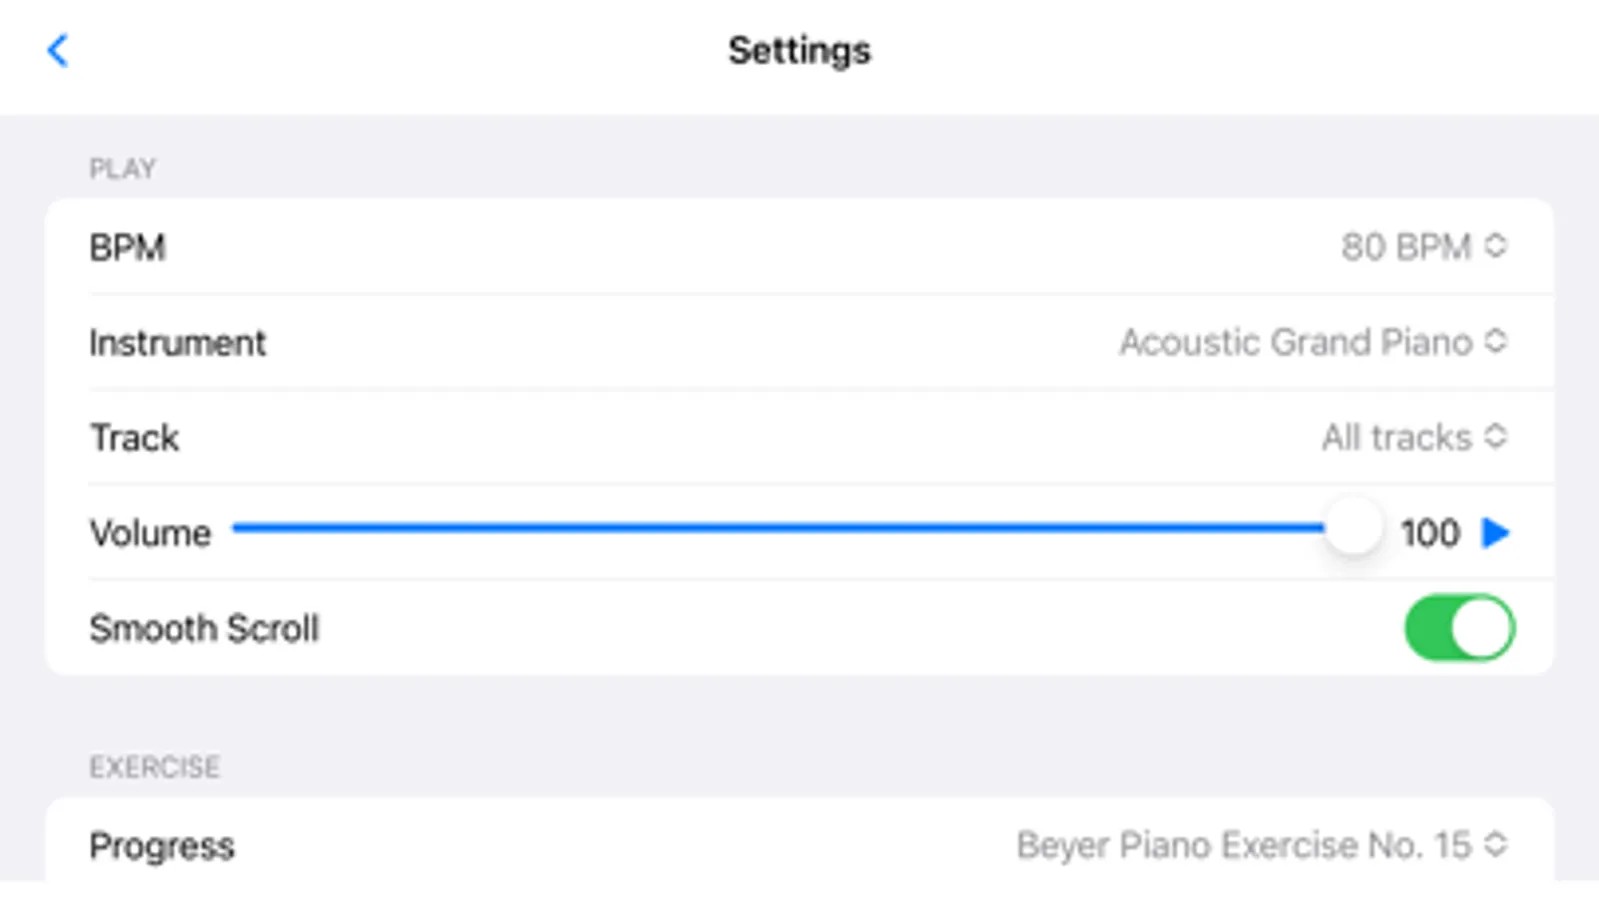Viewport: 1599px width, 900px height.
Task: Click the Volume slider's white knob
Action: tap(1352, 528)
